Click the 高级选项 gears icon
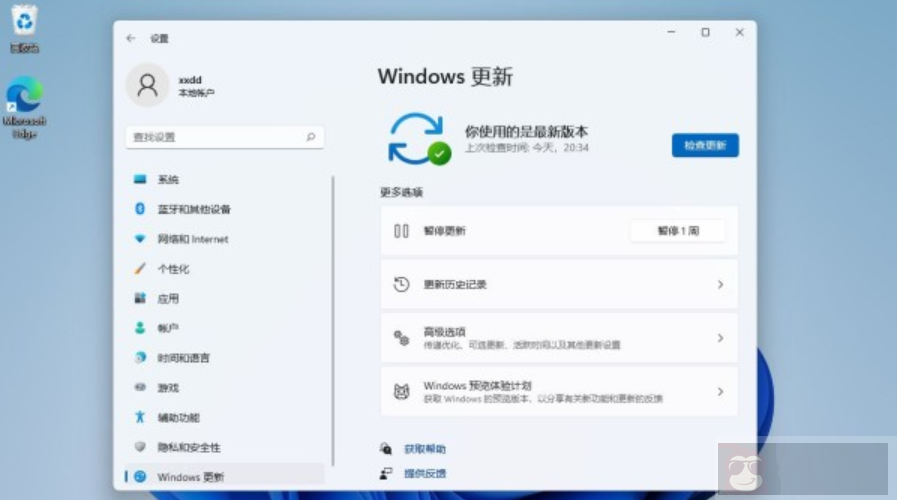 coord(401,338)
